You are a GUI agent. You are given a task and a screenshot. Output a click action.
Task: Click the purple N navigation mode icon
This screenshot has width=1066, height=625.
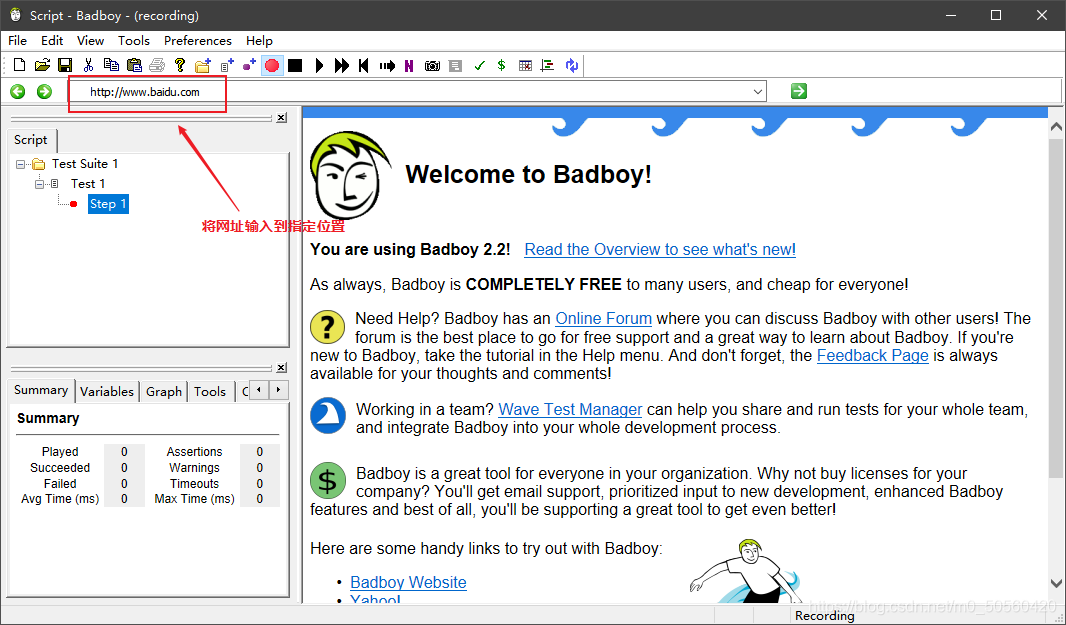pos(409,66)
